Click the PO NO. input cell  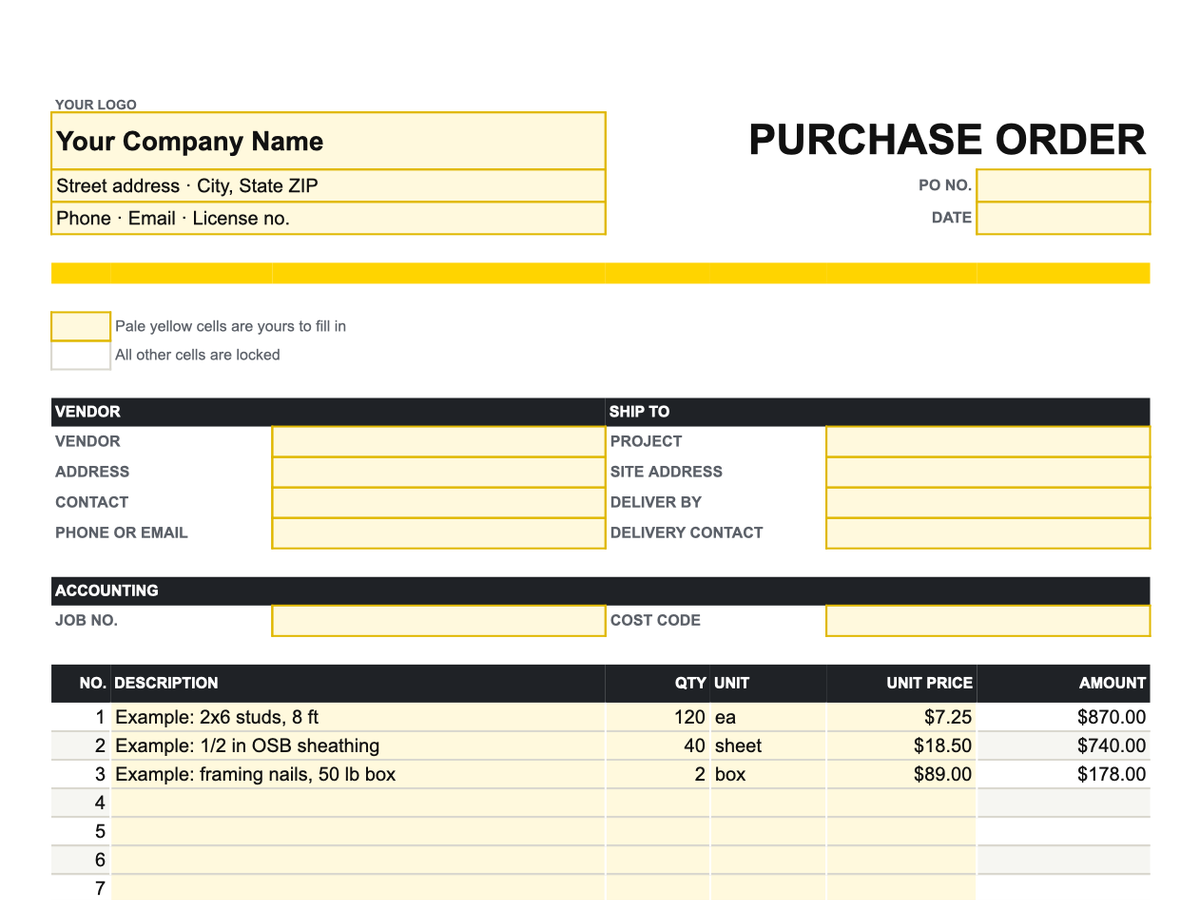point(1063,185)
